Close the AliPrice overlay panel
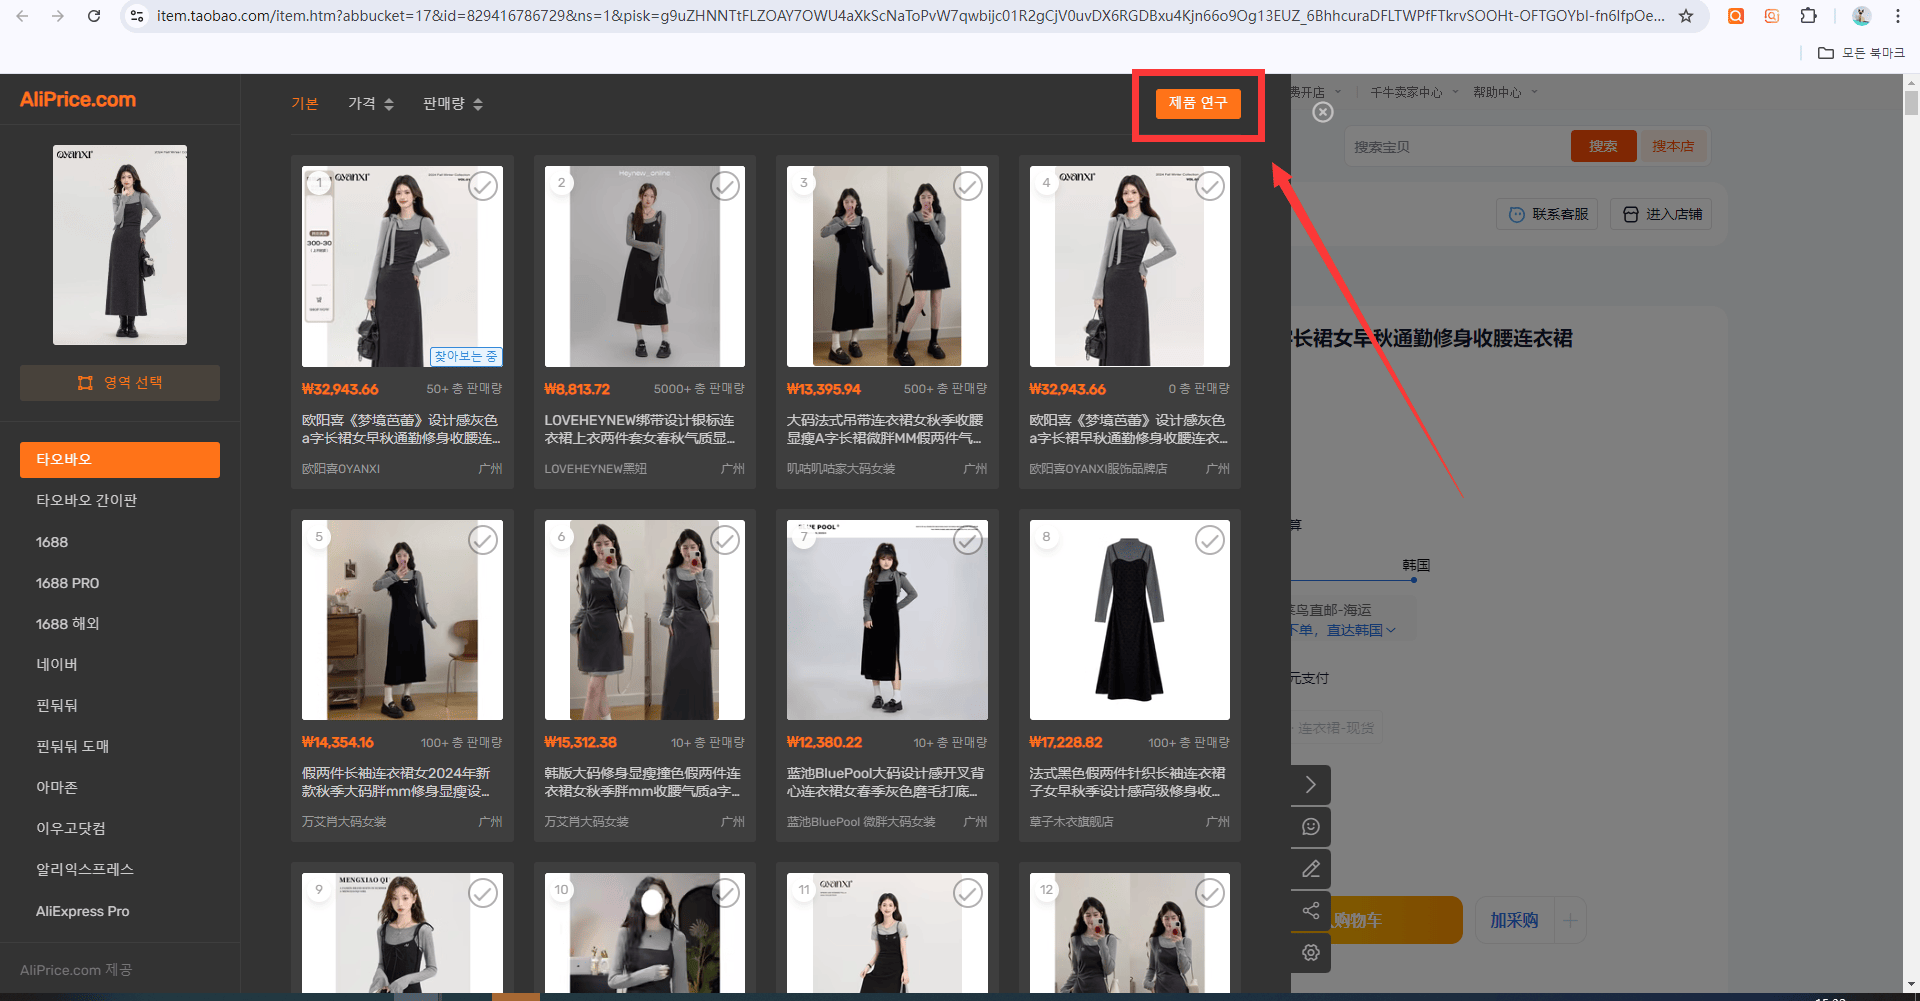This screenshot has width=1920, height=1001. click(1323, 112)
